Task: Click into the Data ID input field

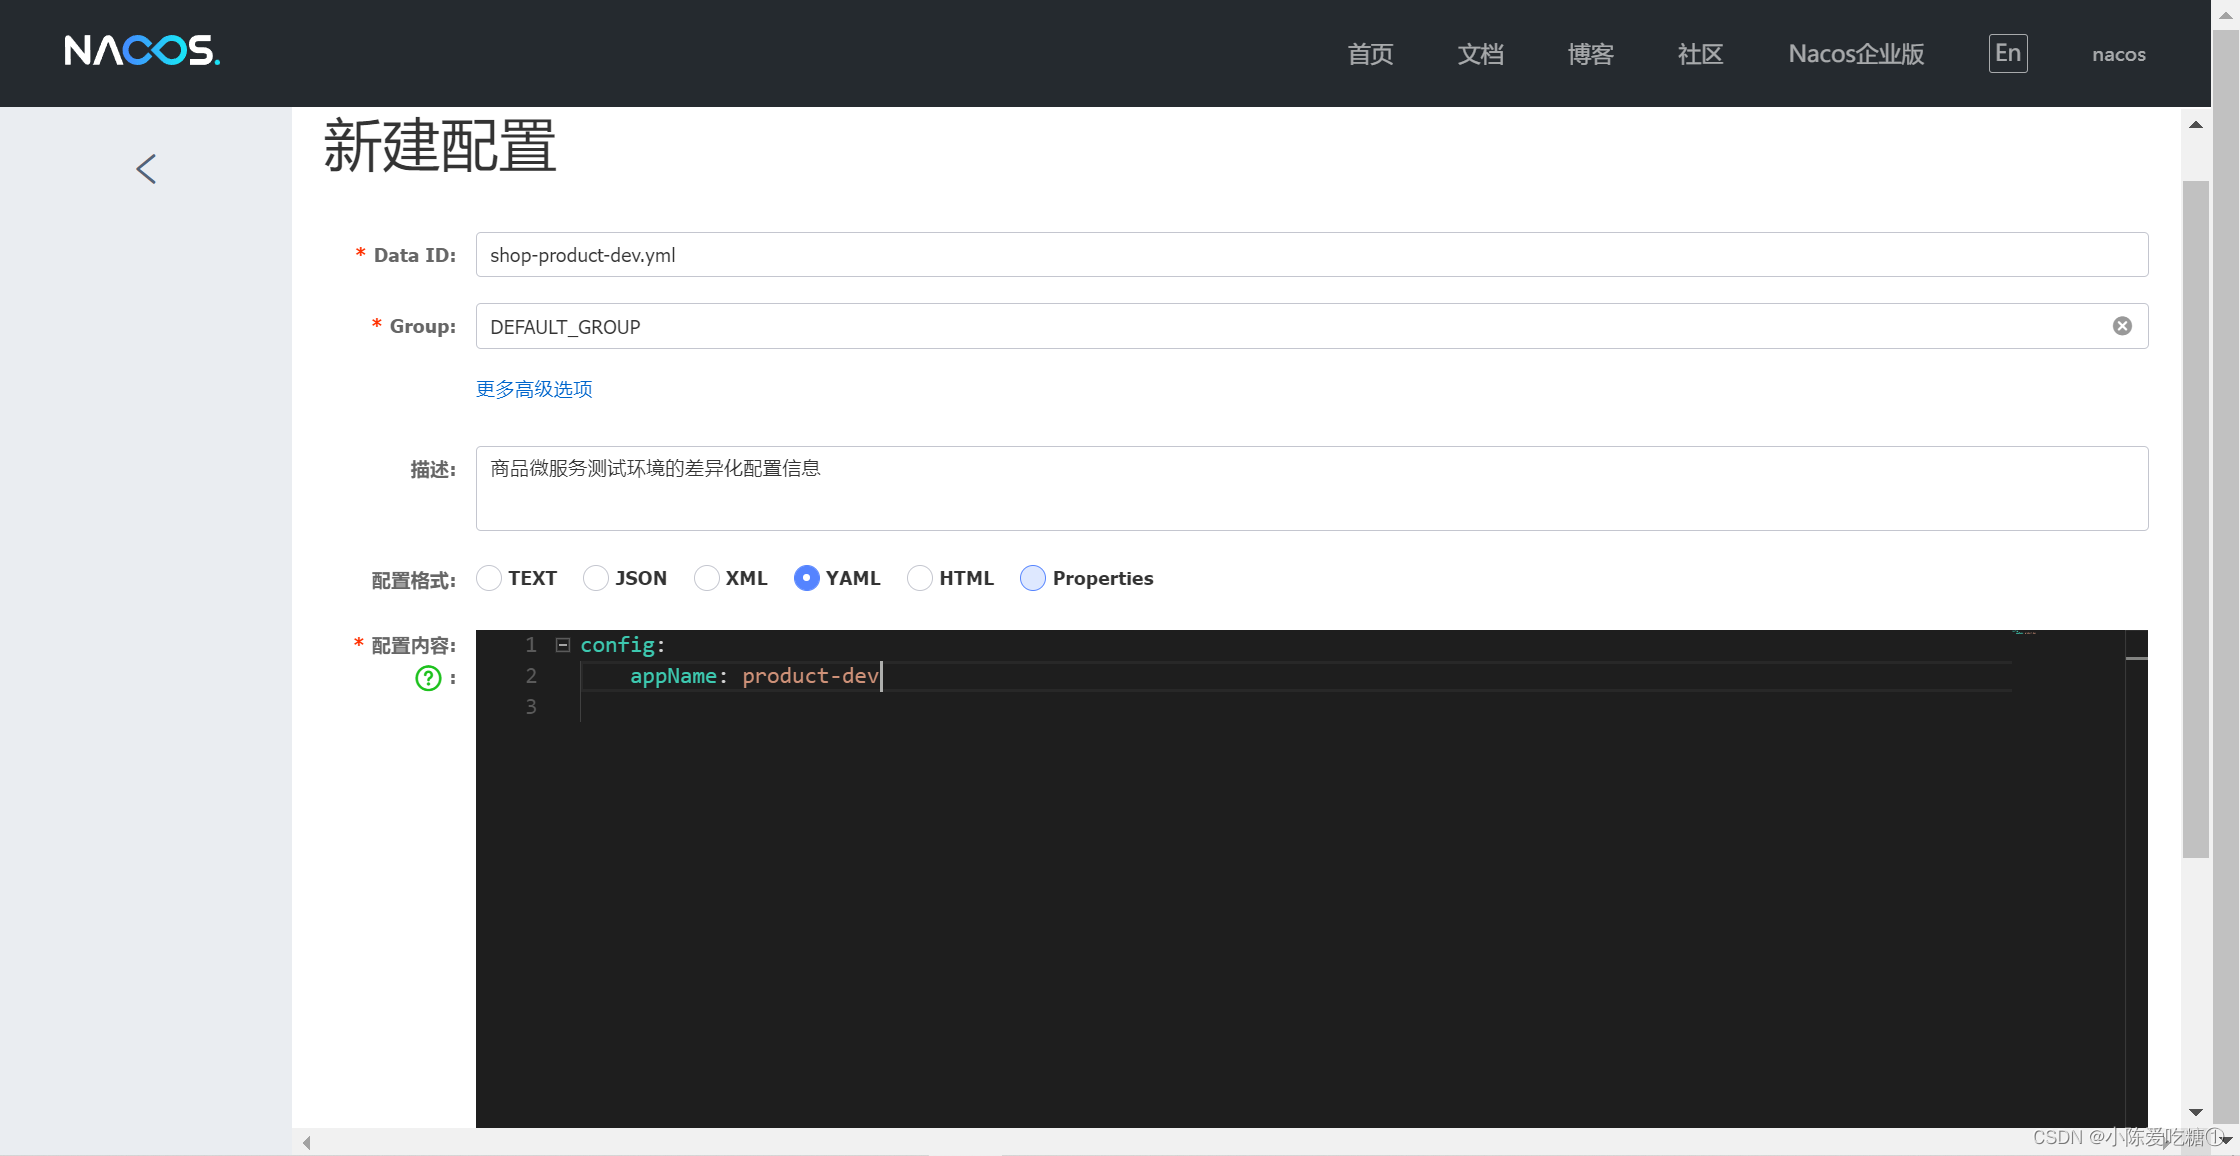Action: [x=1312, y=255]
